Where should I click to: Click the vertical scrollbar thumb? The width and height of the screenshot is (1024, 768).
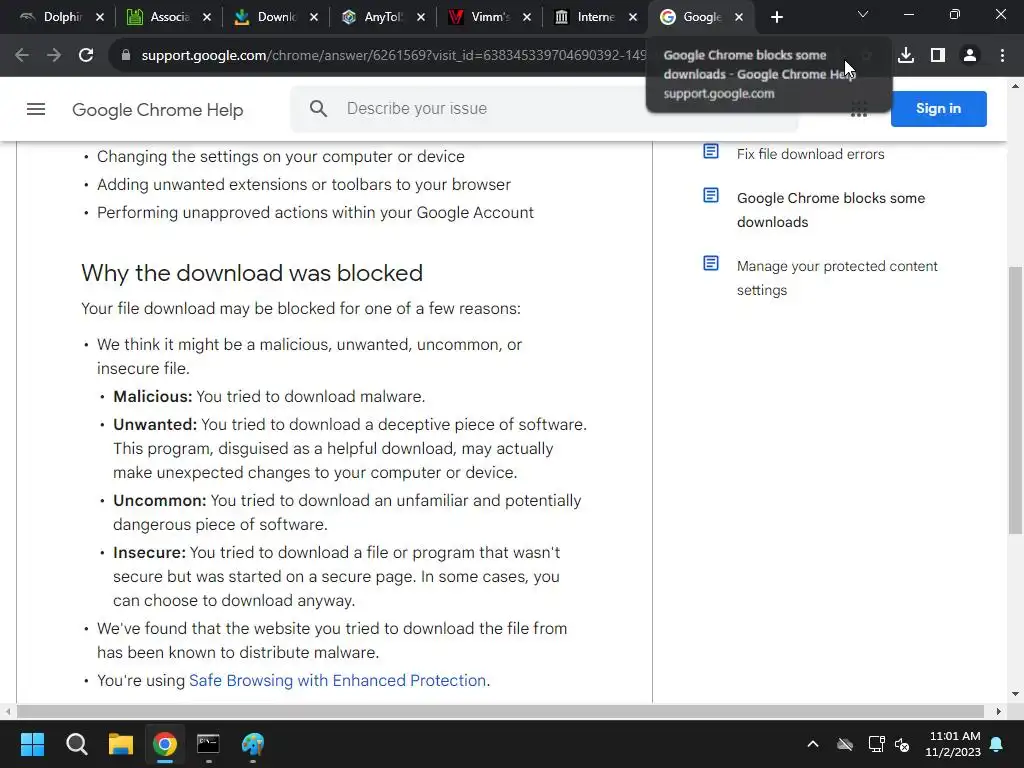[1016, 400]
